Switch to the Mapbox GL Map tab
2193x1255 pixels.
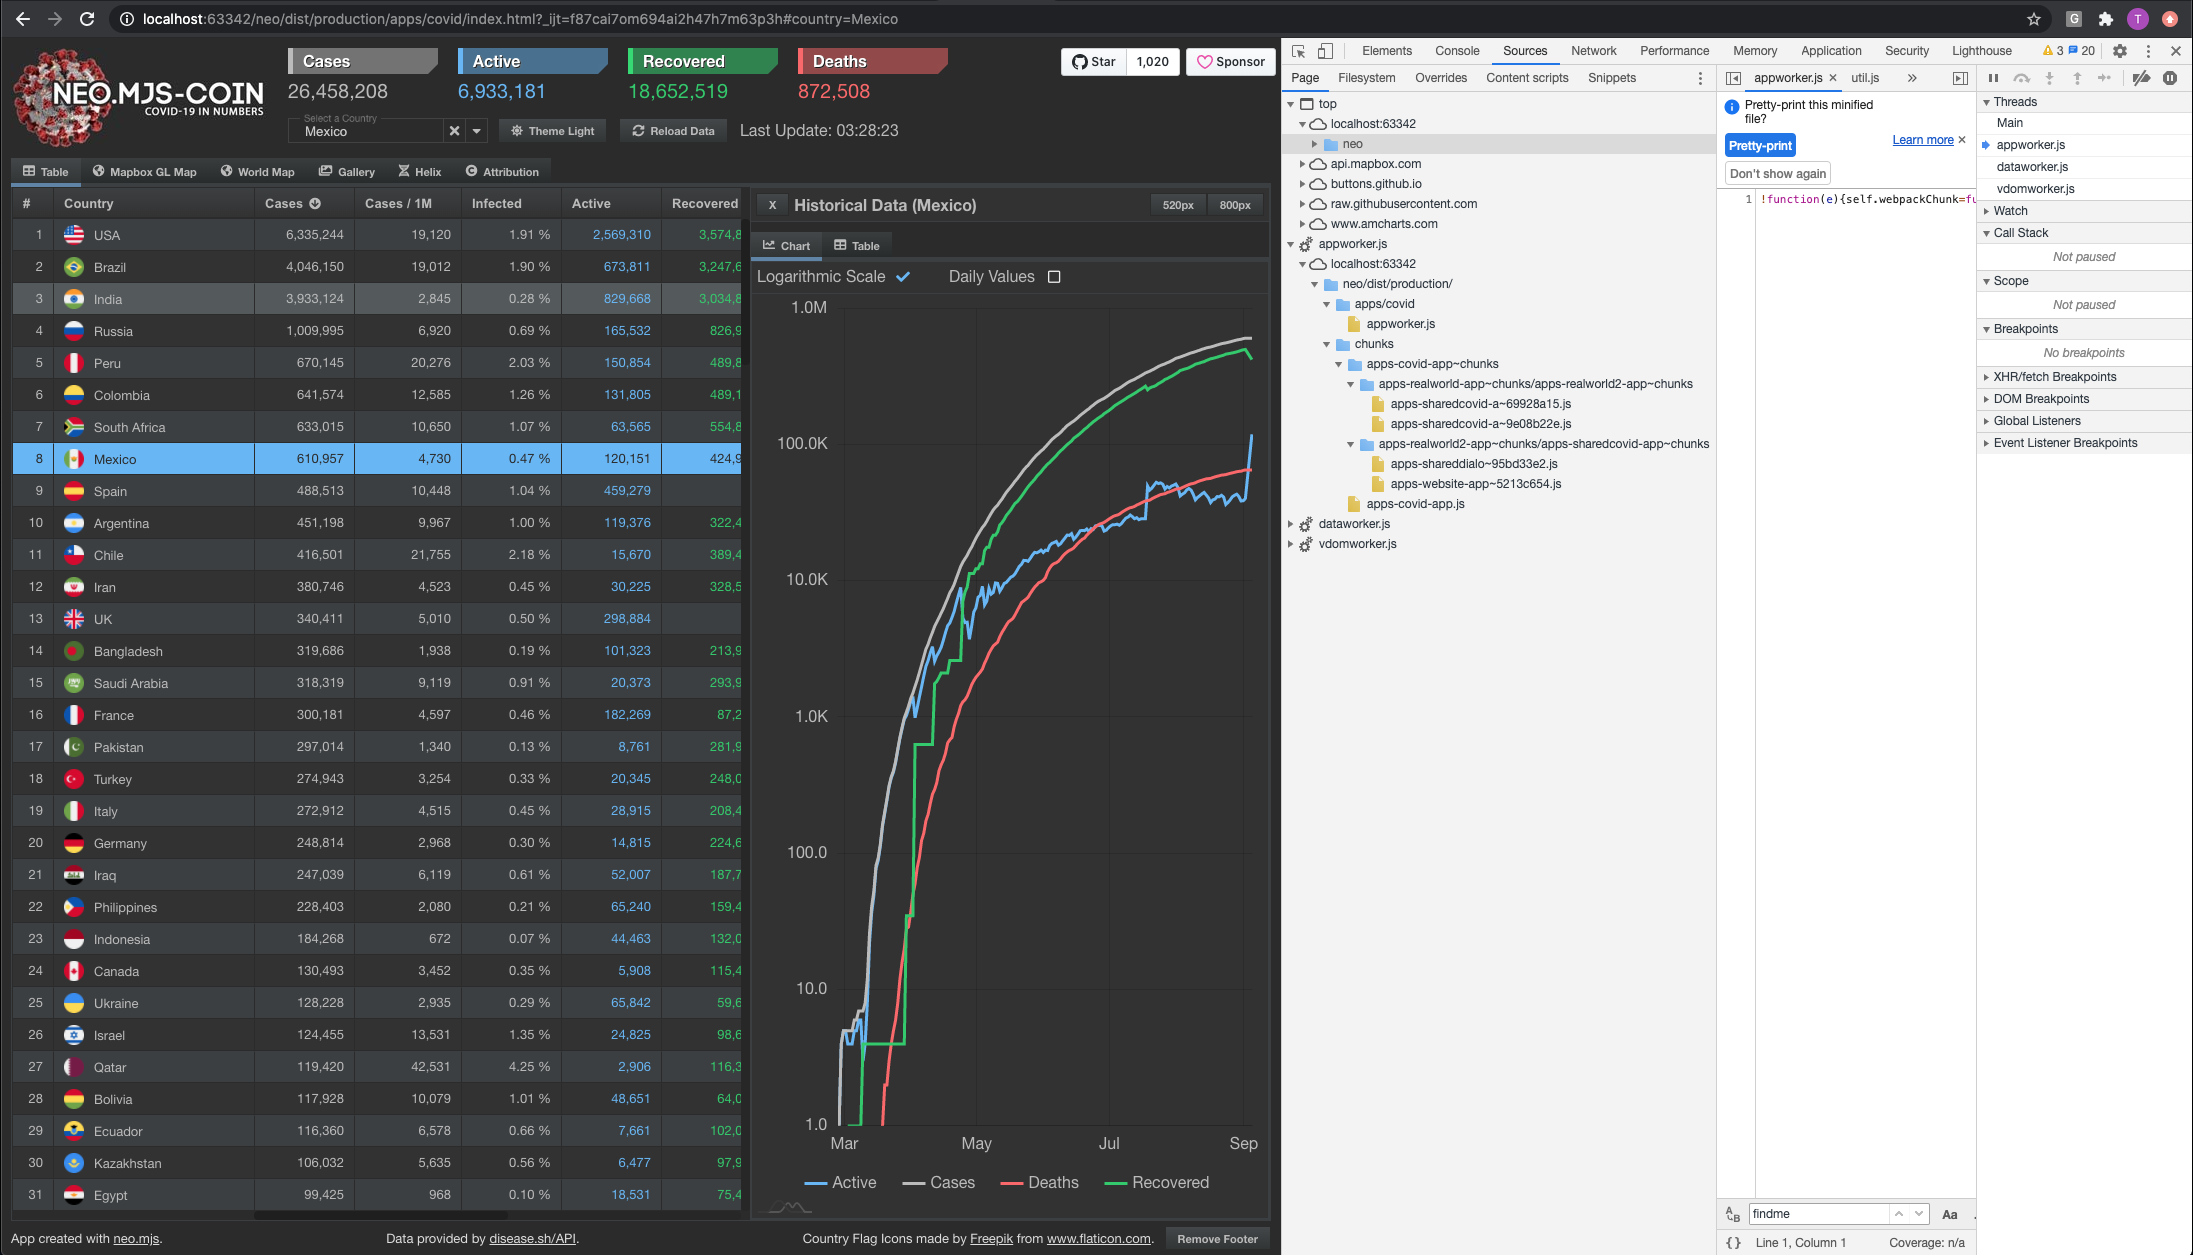pyautogui.click(x=144, y=172)
